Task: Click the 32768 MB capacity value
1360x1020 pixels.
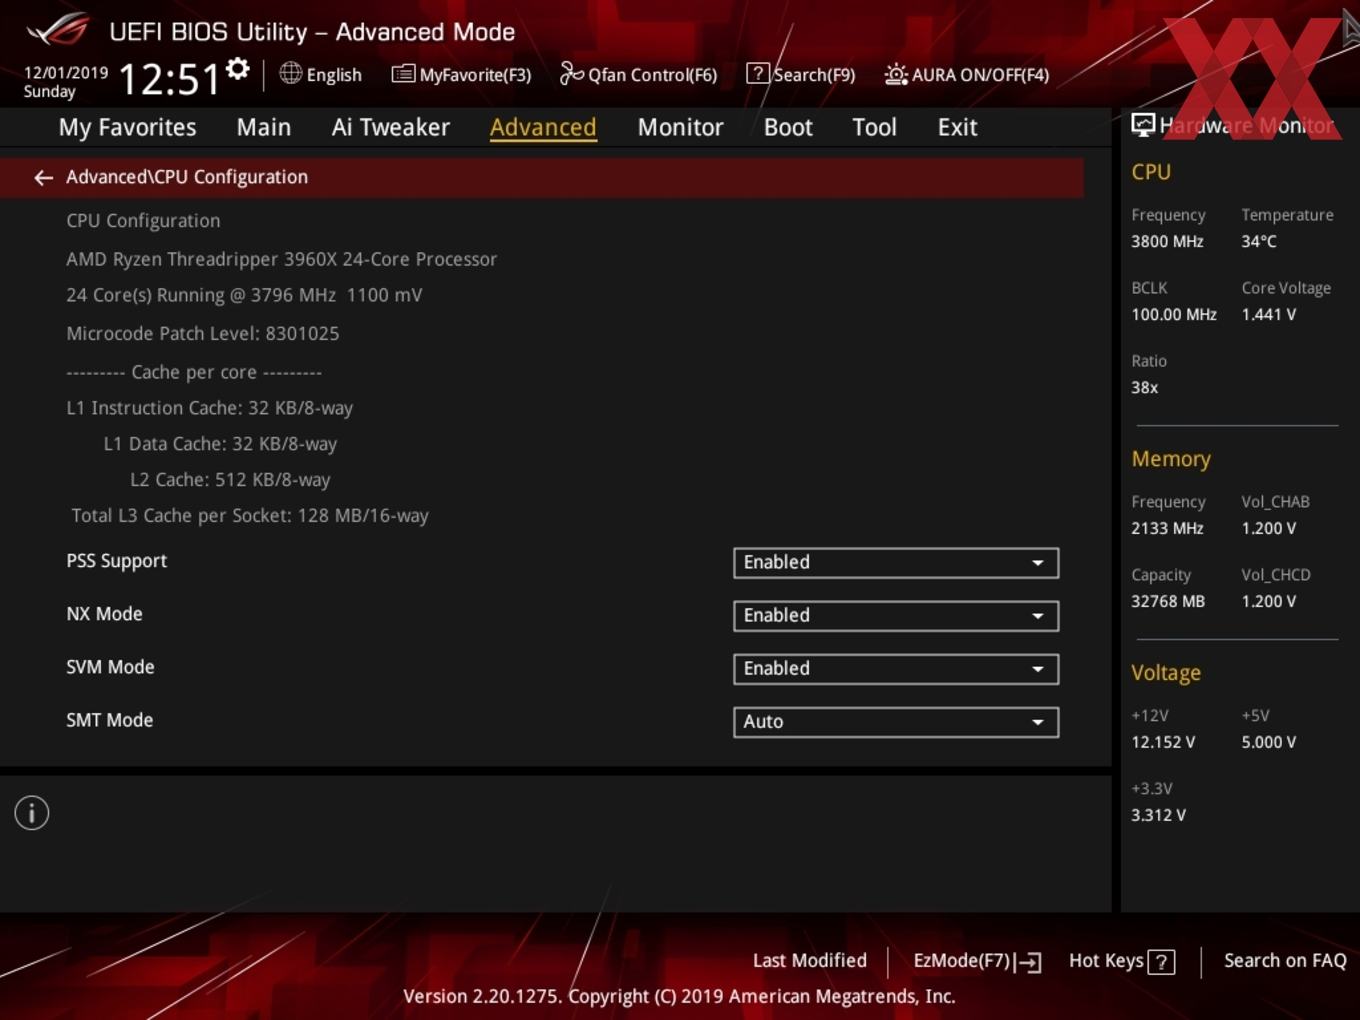Action: point(1168,601)
